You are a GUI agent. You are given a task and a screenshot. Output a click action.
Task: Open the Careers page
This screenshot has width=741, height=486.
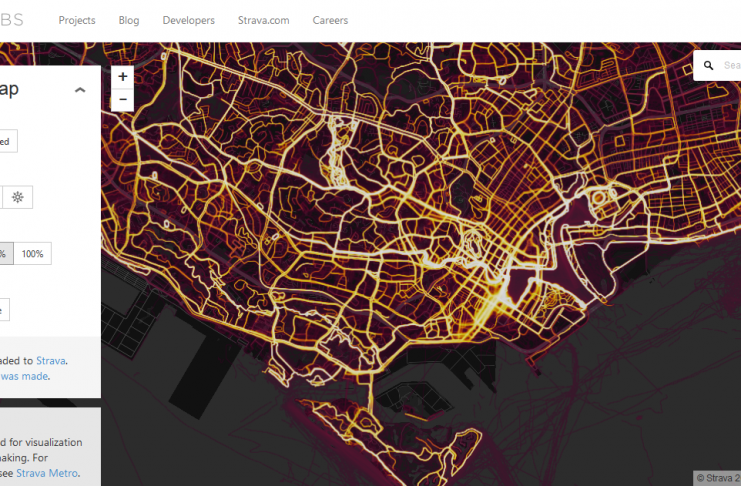(330, 20)
